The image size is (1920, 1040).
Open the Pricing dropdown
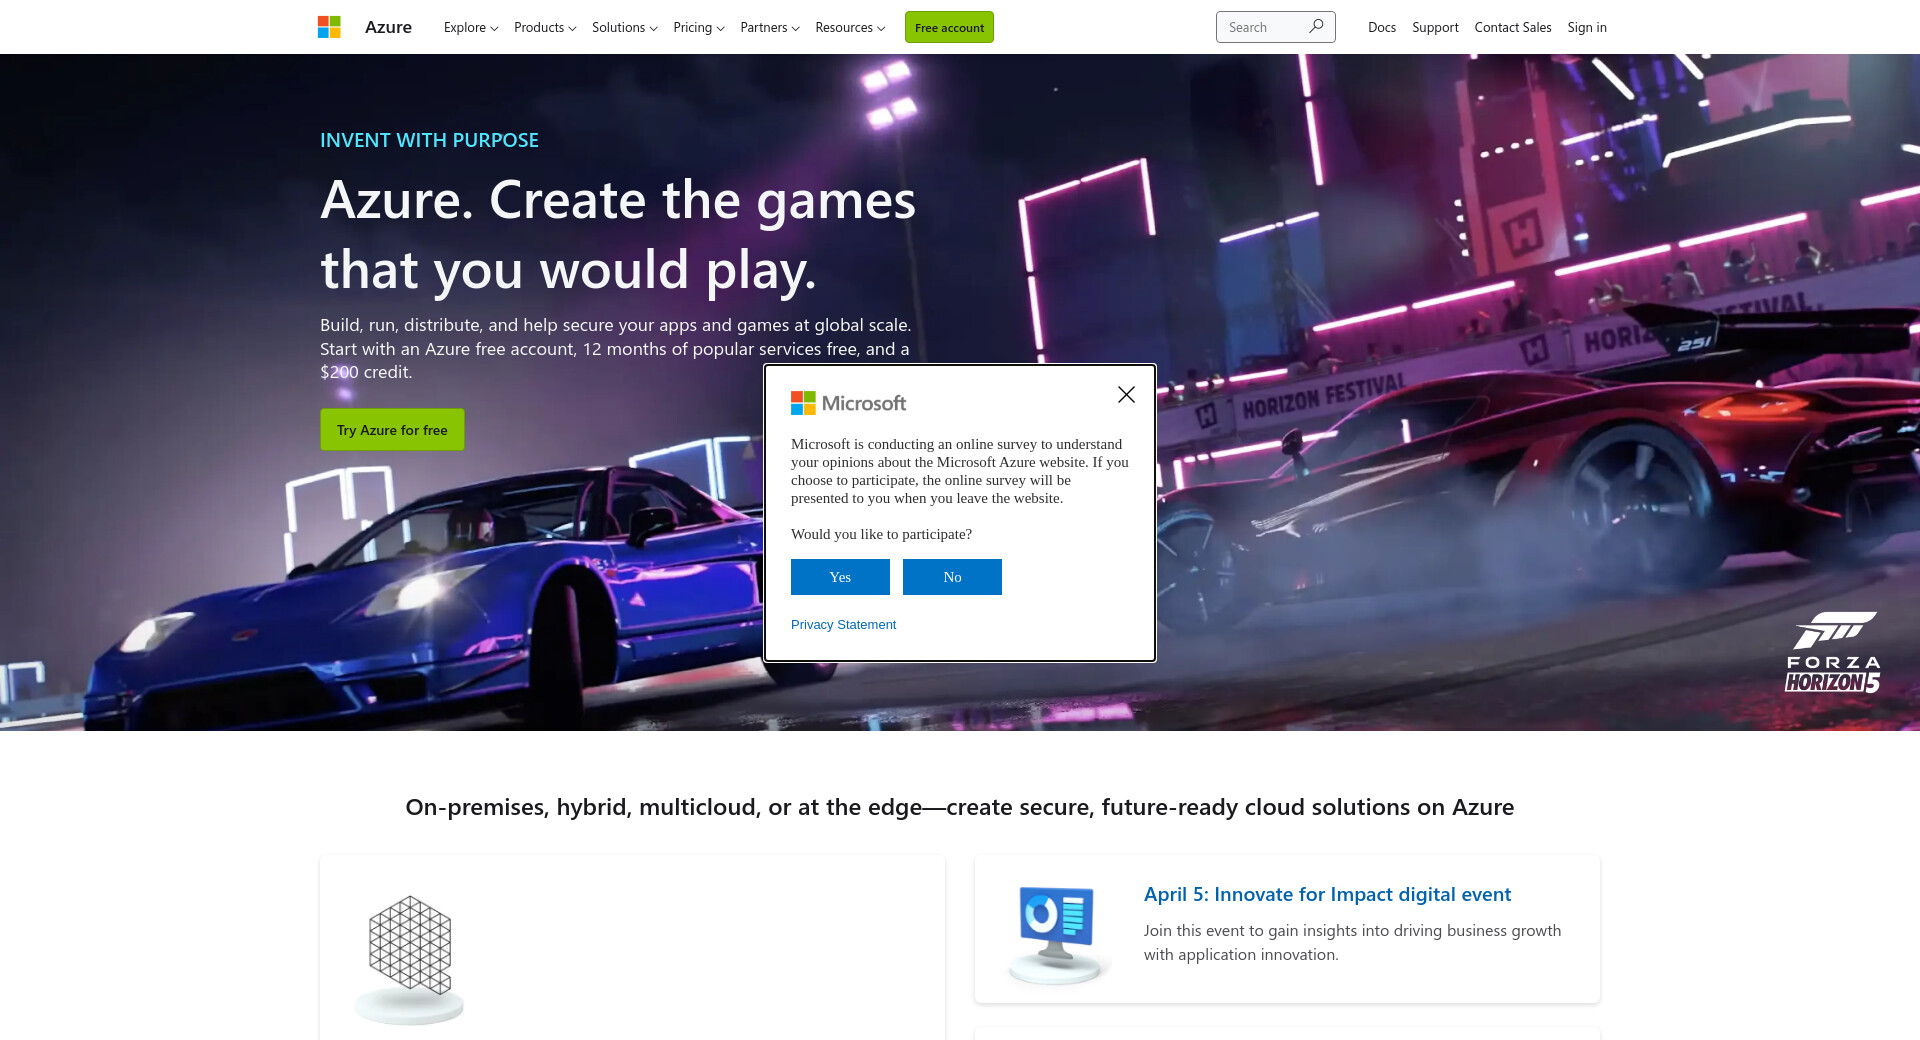point(698,28)
